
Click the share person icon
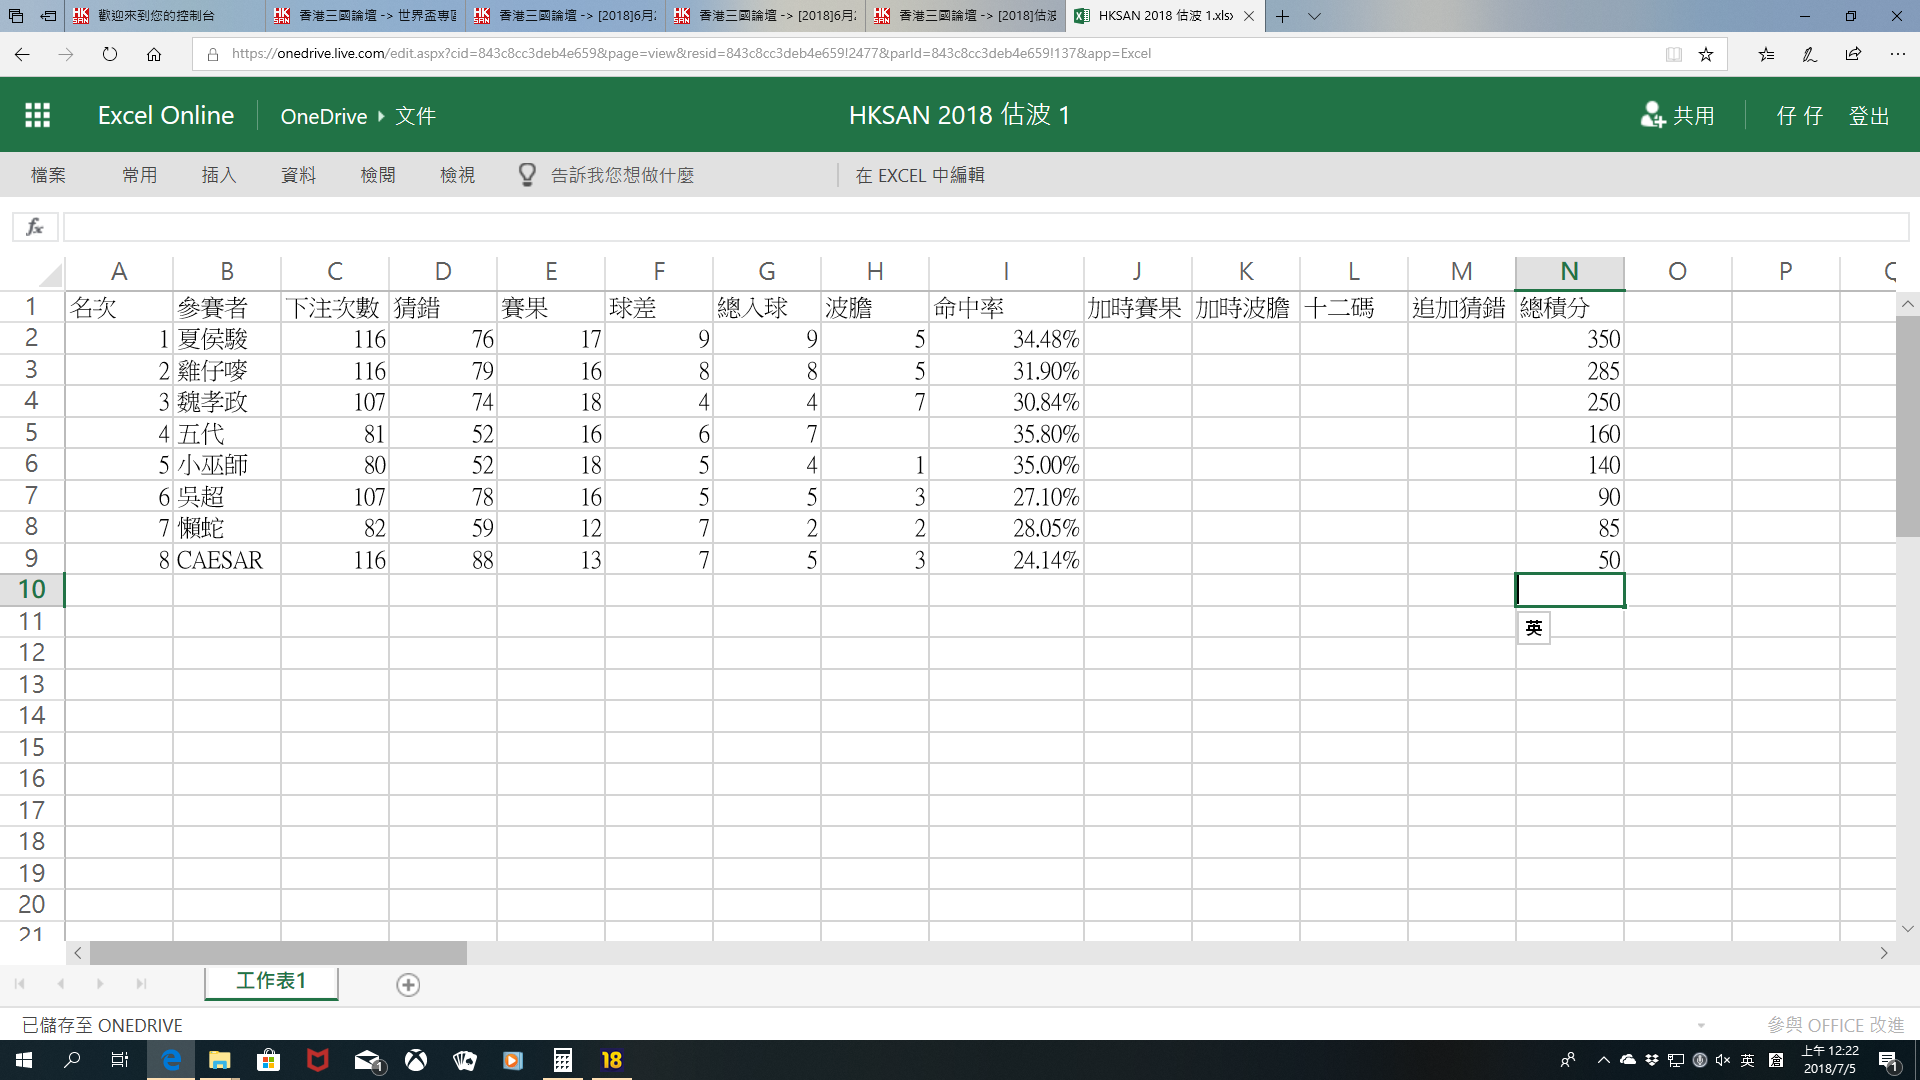1652,115
